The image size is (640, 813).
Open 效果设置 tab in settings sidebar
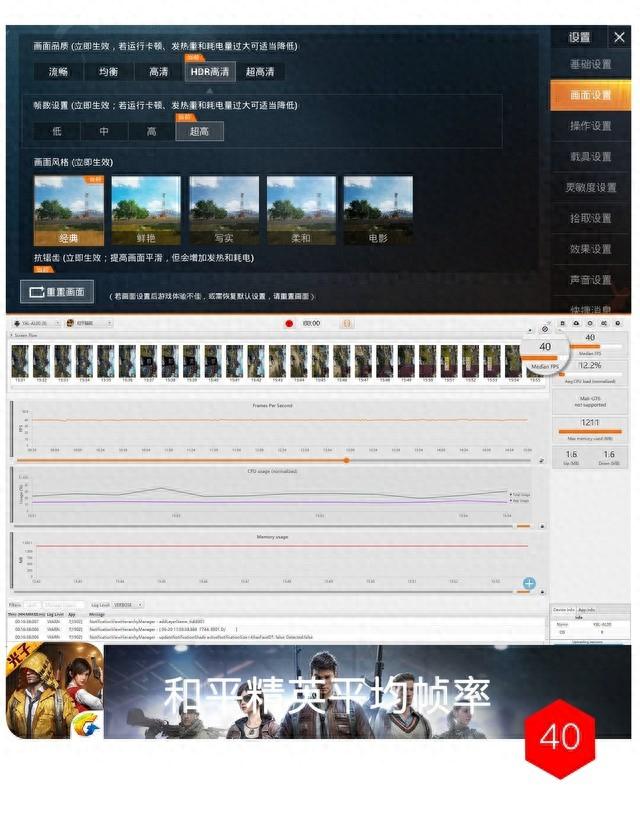pos(590,249)
